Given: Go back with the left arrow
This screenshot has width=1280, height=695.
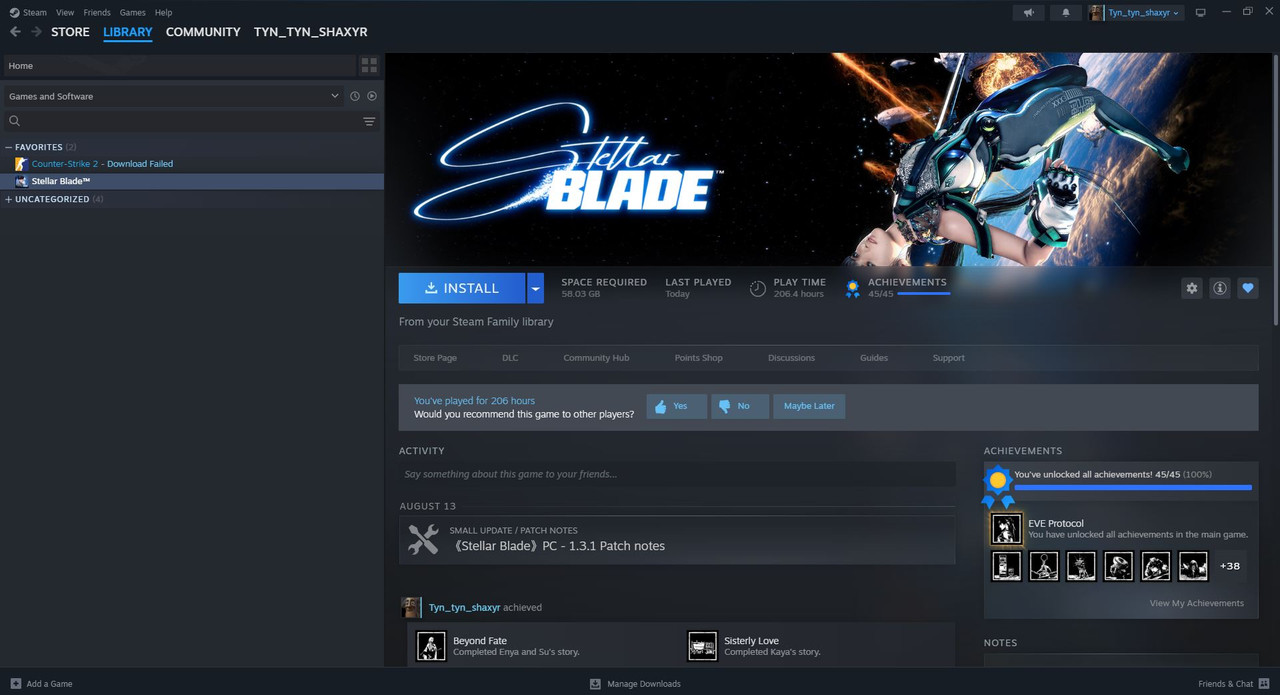Looking at the screenshot, I should [15, 32].
